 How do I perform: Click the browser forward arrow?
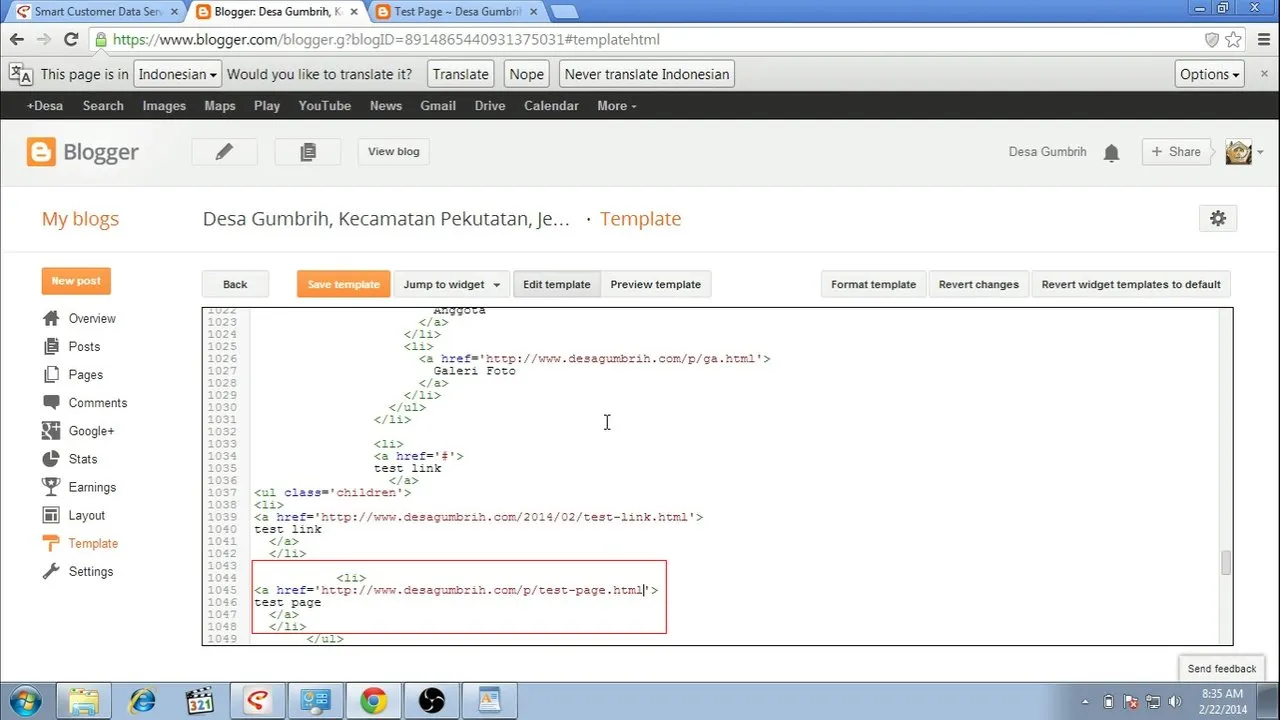(44, 40)
